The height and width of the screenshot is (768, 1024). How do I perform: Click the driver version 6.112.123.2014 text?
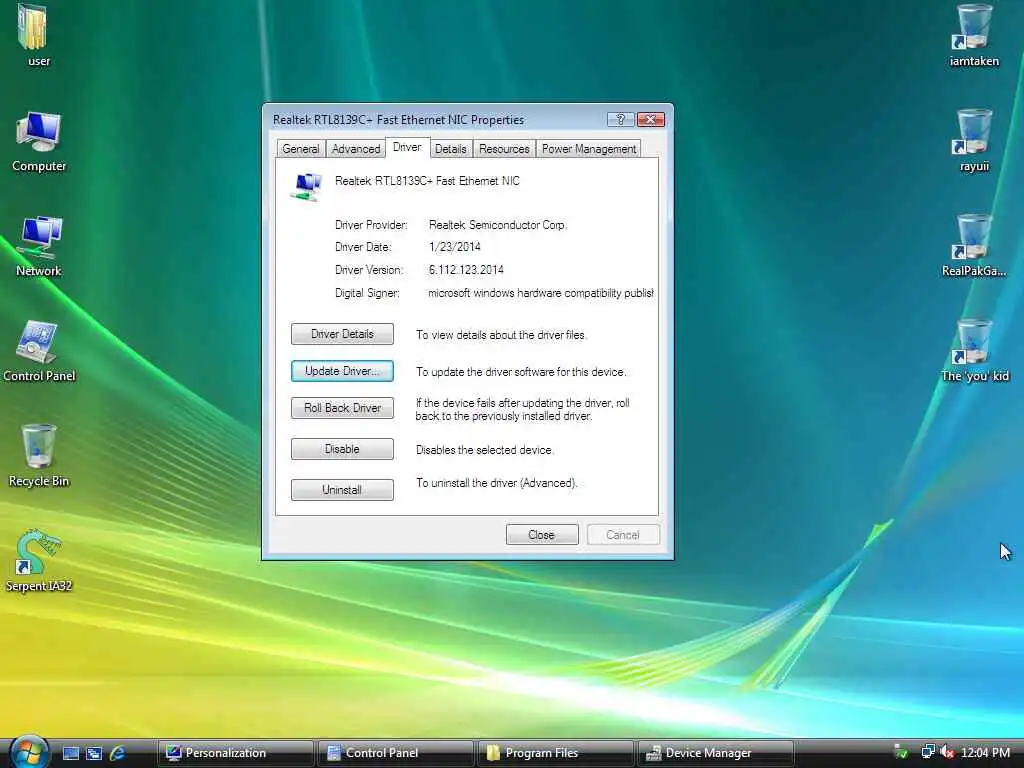click(466, 270)
